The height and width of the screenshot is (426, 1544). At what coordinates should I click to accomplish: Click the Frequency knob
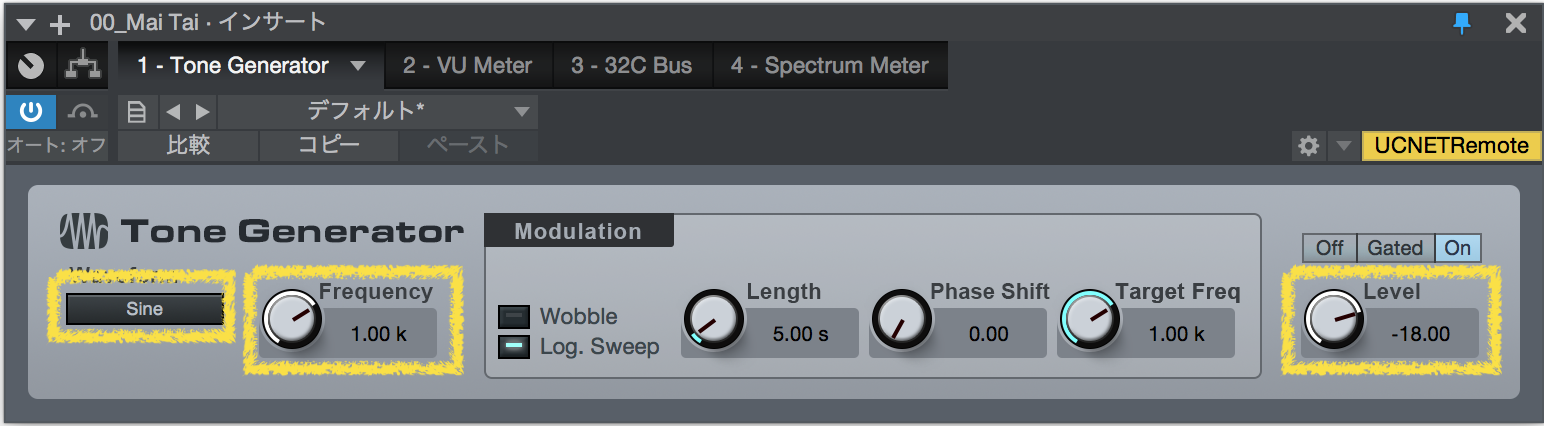click(x=294, y=320)
